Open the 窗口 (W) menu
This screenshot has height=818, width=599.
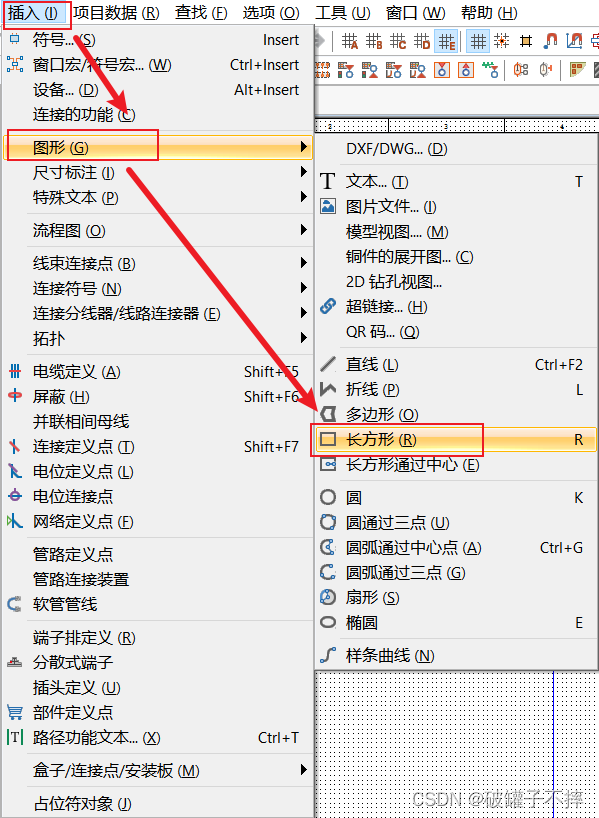point(415,13)
